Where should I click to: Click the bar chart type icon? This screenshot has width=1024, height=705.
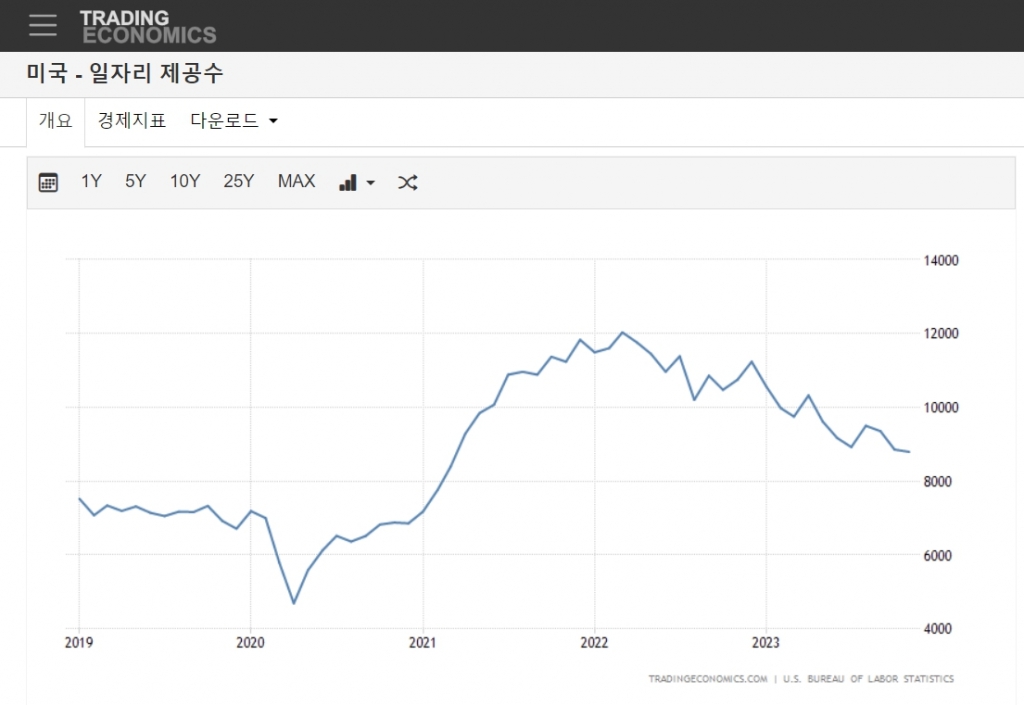click(348, 182)
